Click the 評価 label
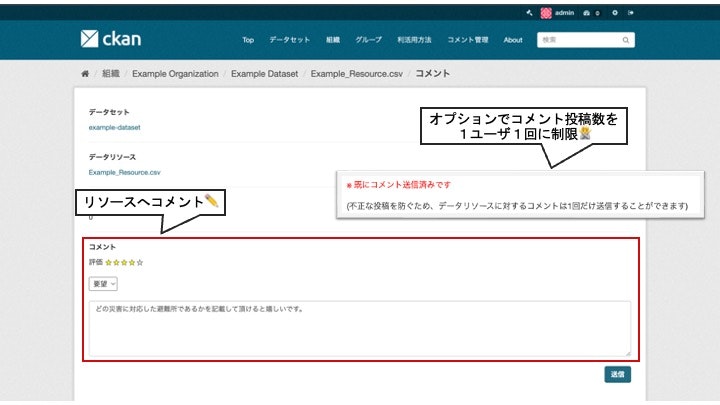The image size is (720, 405). click(96, 262)
